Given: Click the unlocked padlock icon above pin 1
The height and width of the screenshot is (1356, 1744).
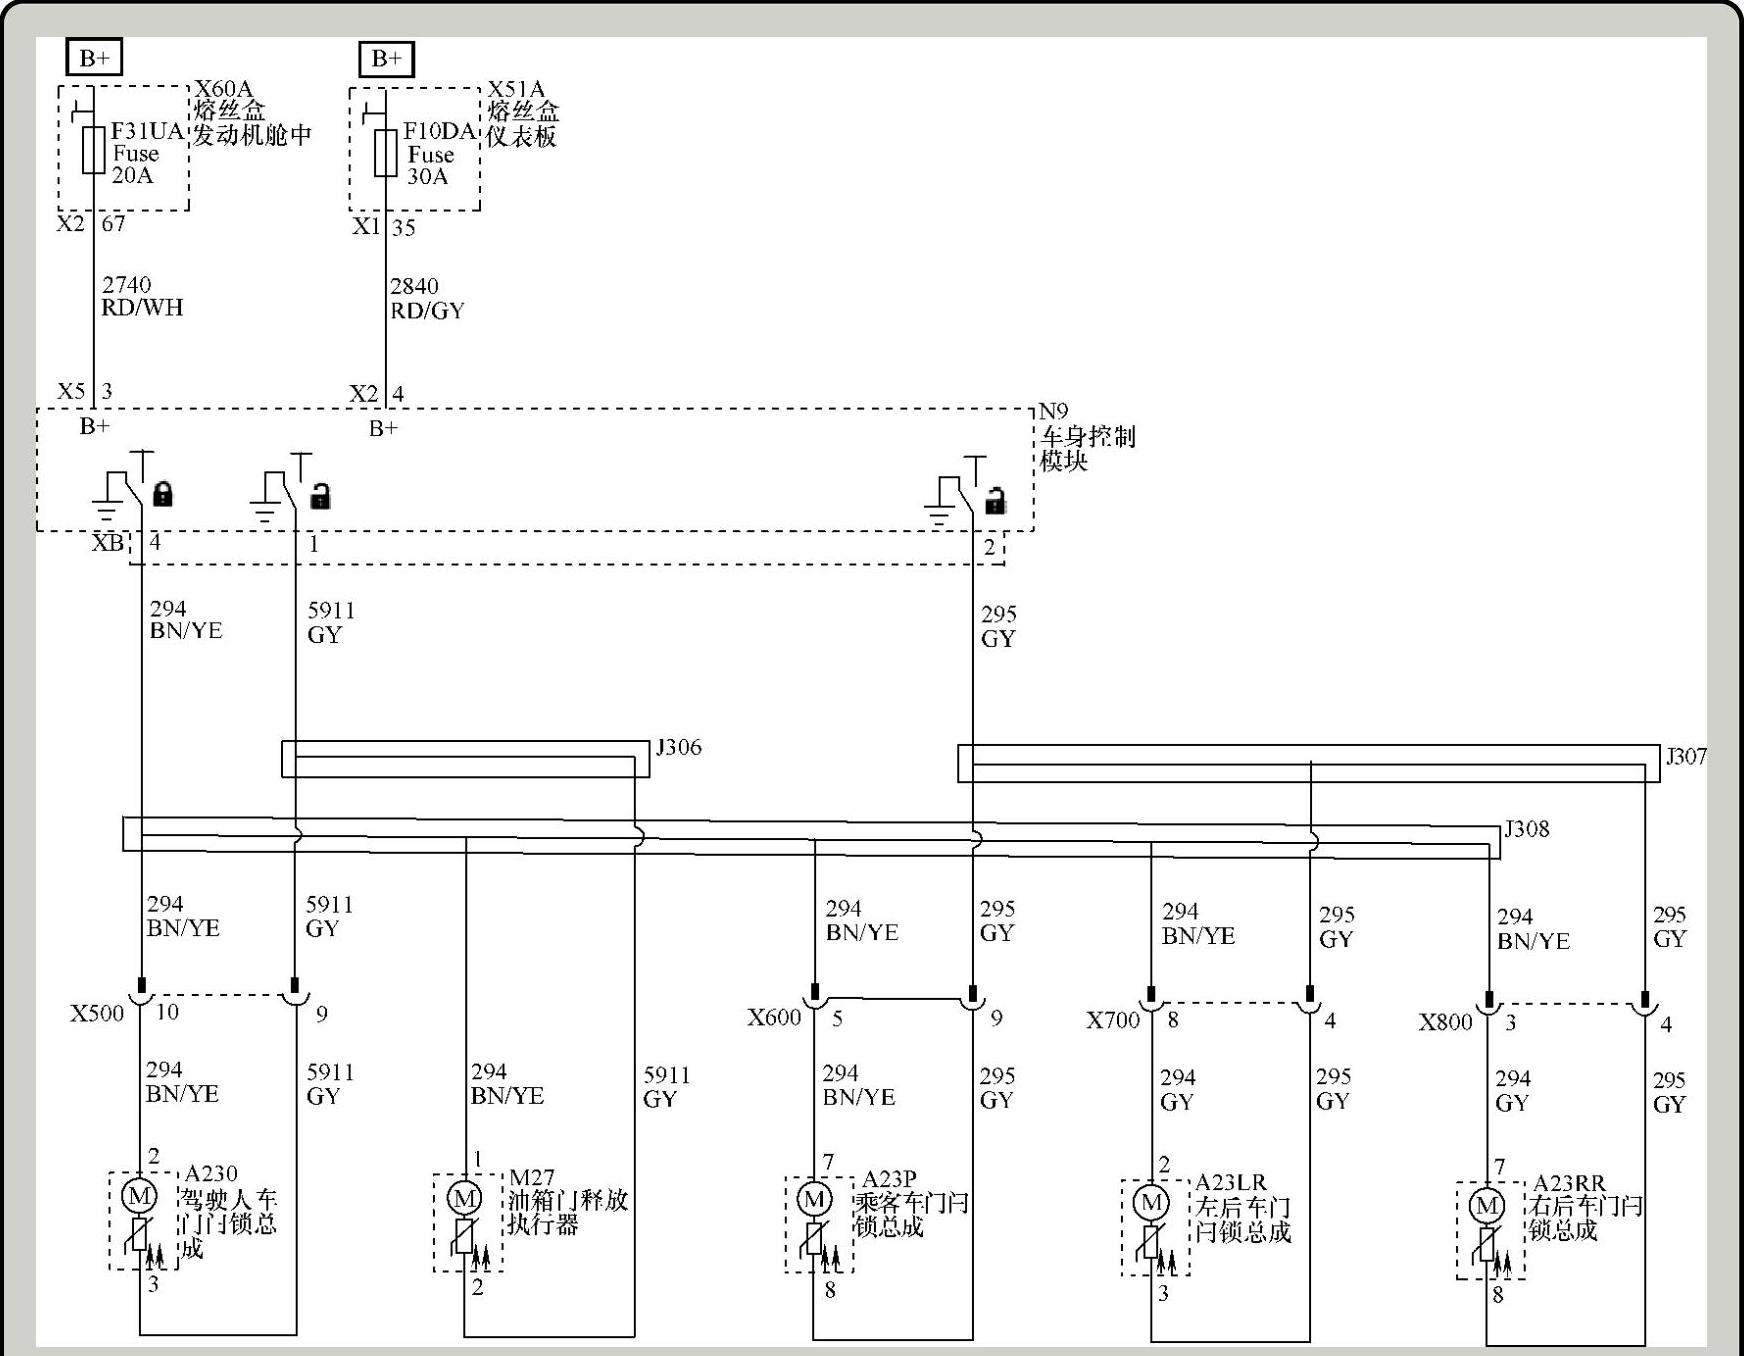Looking at the screenshot, I should 320,495.
